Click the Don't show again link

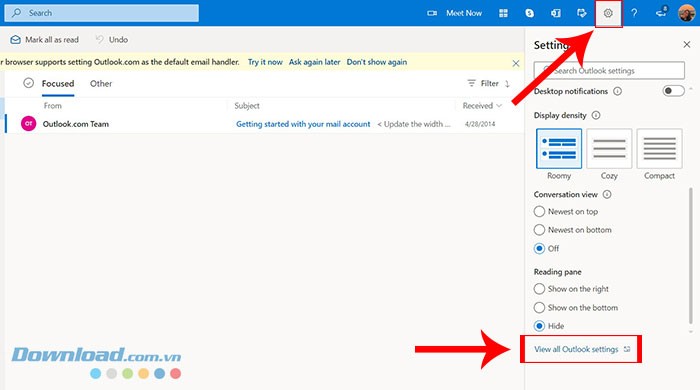377,62
